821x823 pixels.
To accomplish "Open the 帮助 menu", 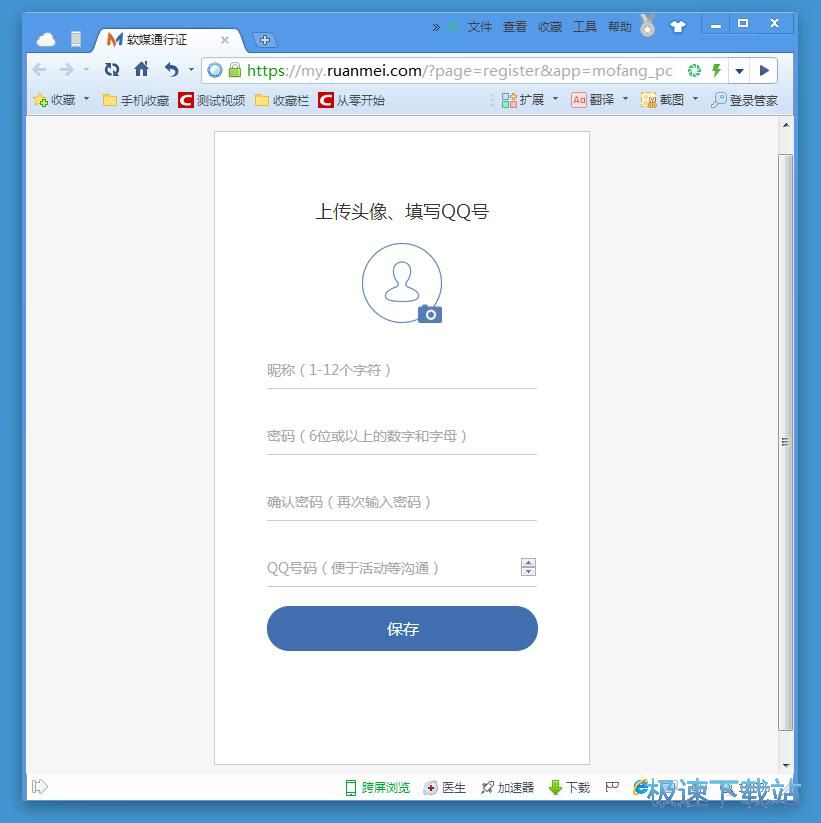I will tap(619, 27).
